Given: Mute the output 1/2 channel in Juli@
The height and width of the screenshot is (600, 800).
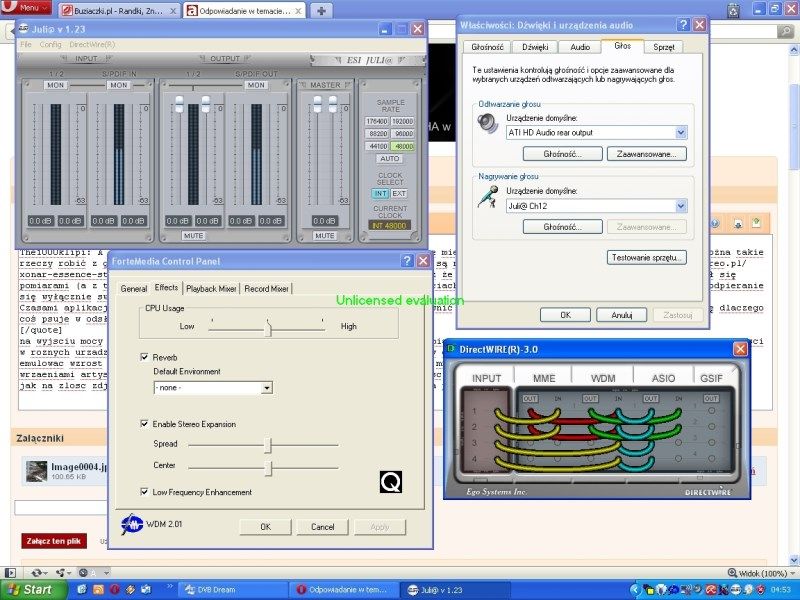Looking at the screenshot, I should pos(193,236).
